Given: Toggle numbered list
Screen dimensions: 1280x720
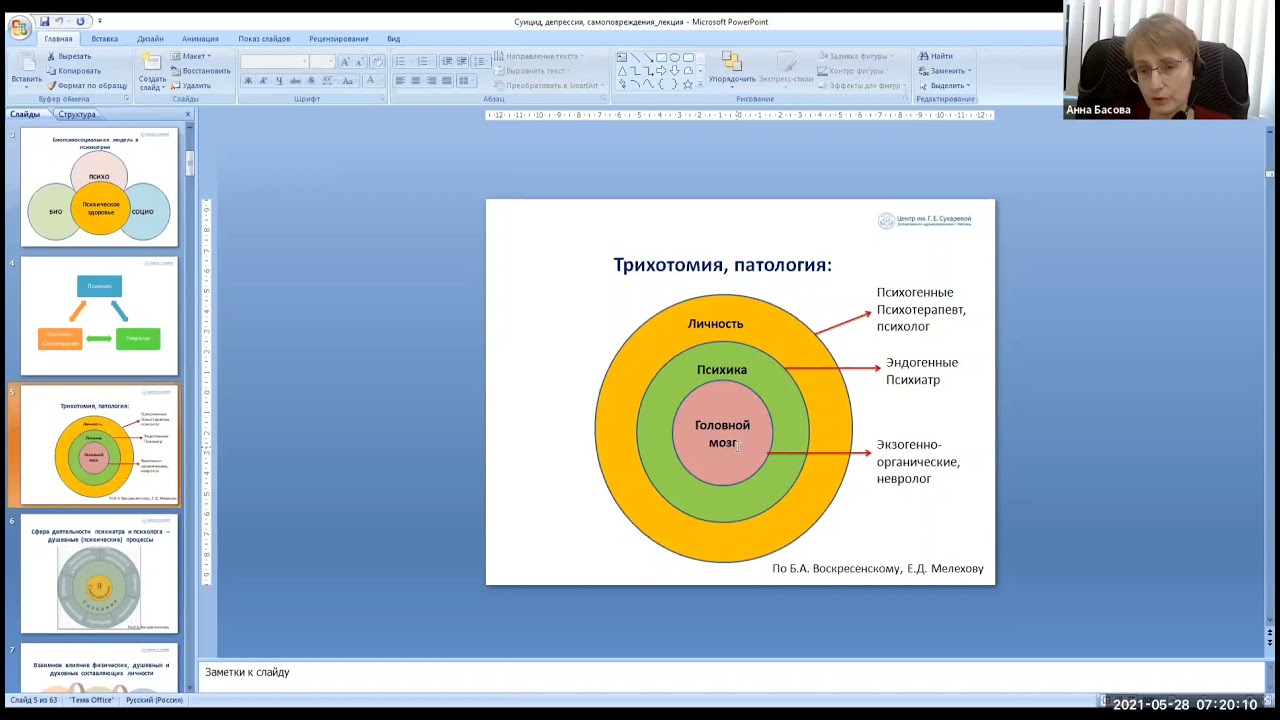Looking at the screenshot, I should (x=423, y=61).
